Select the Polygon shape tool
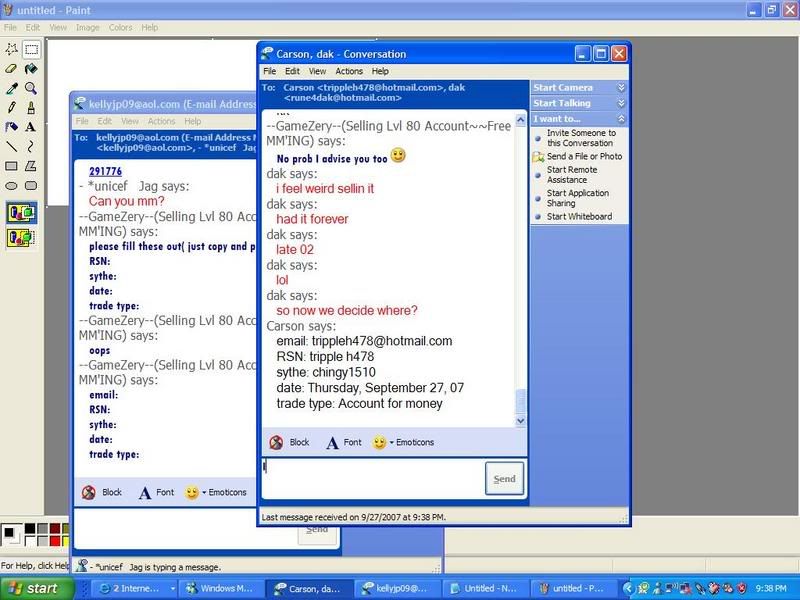Screen dimensions: 800x600 coord(31,166)
